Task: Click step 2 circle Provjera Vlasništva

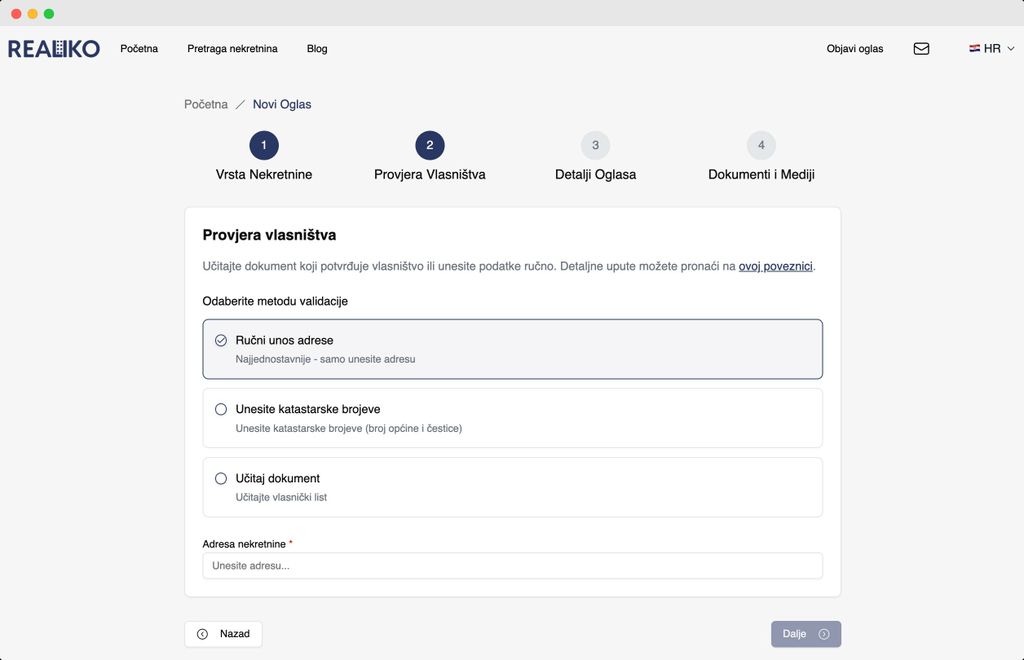Action: tap(430, 145)
